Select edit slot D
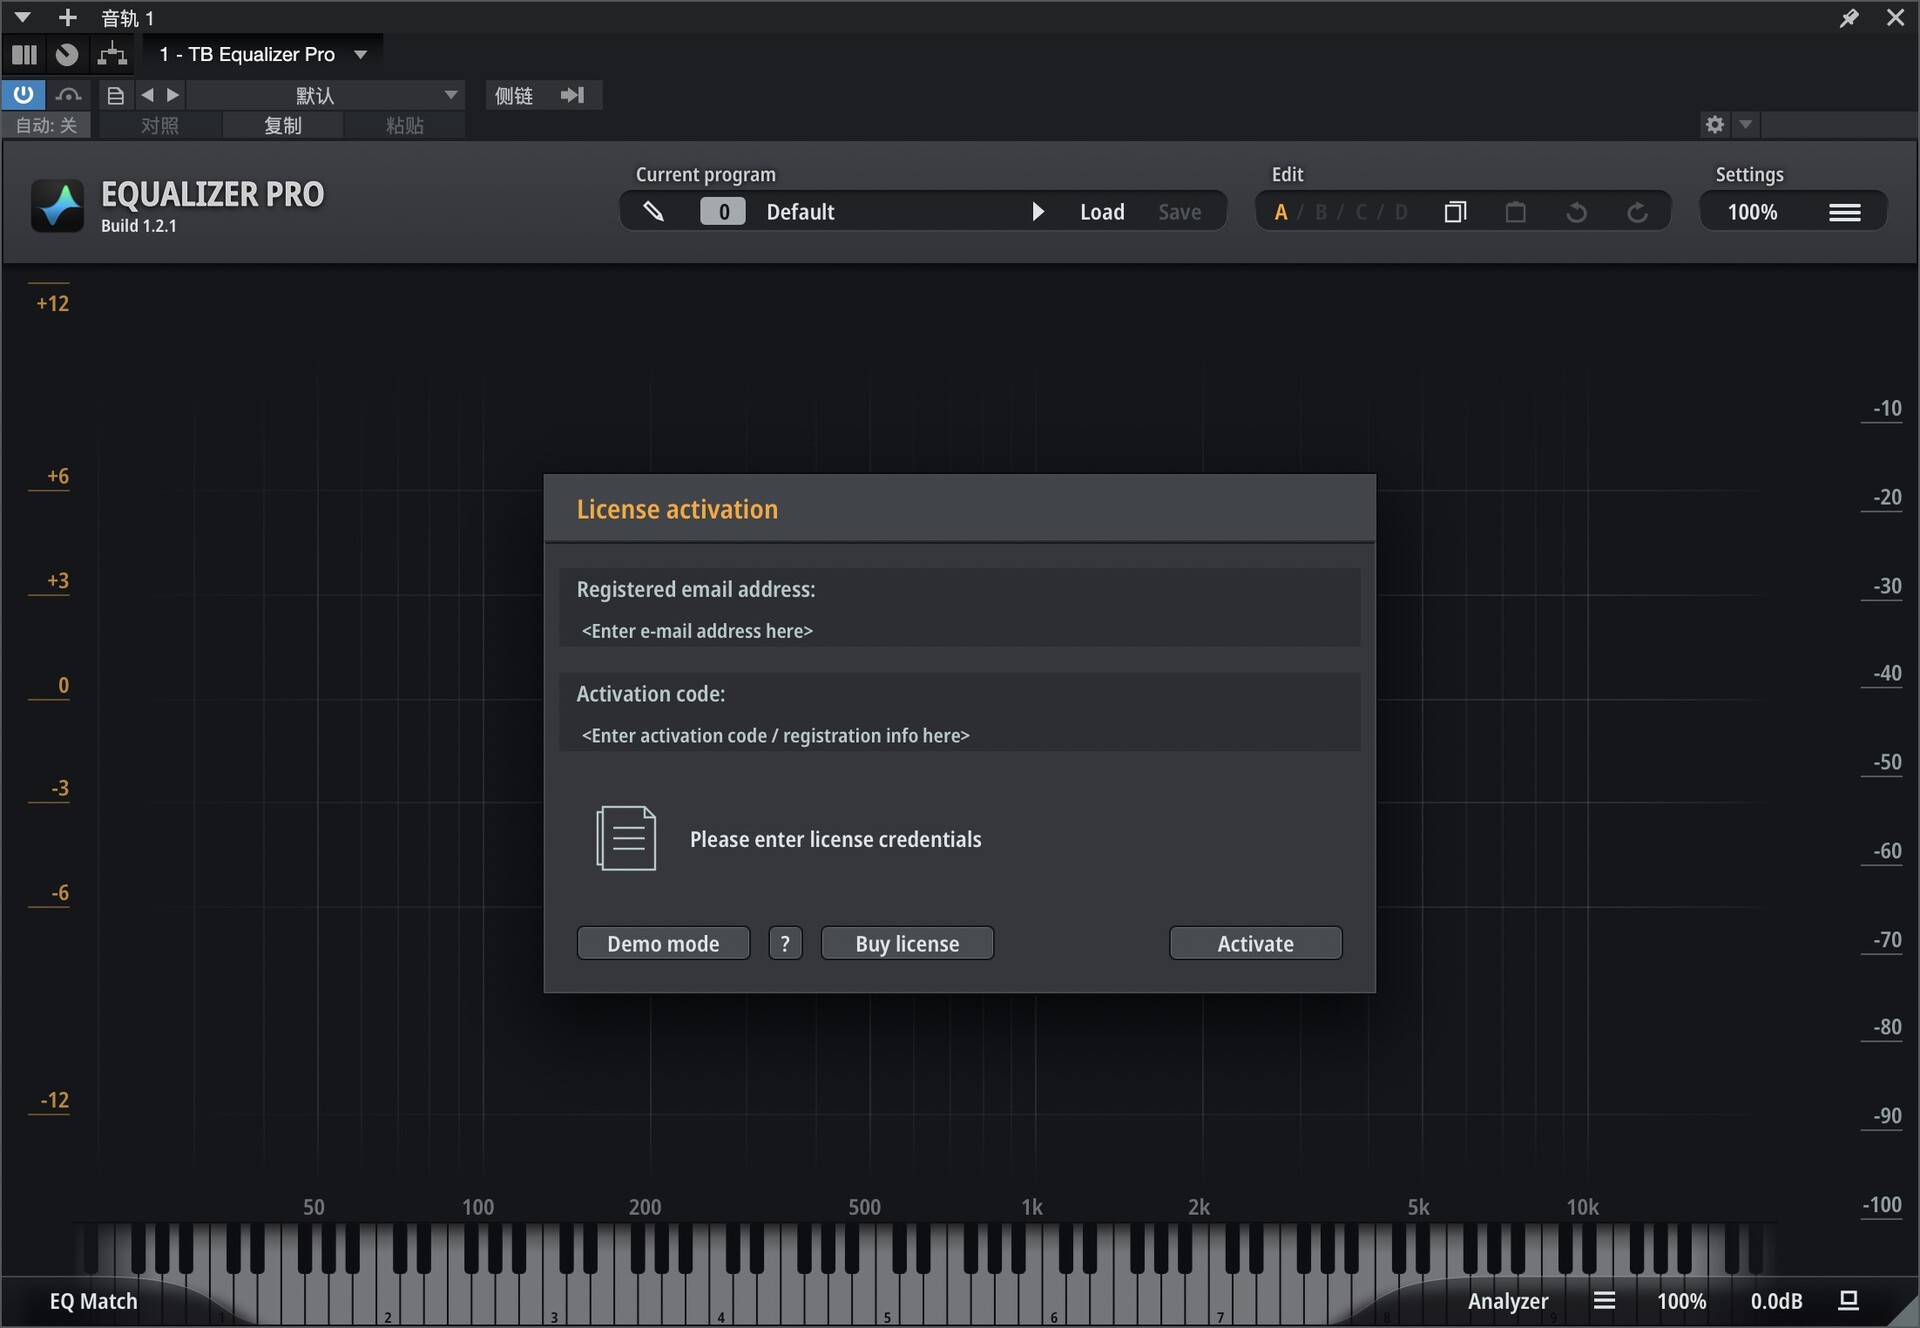The image size is (1920, 1328). [x=1401, y=212]
